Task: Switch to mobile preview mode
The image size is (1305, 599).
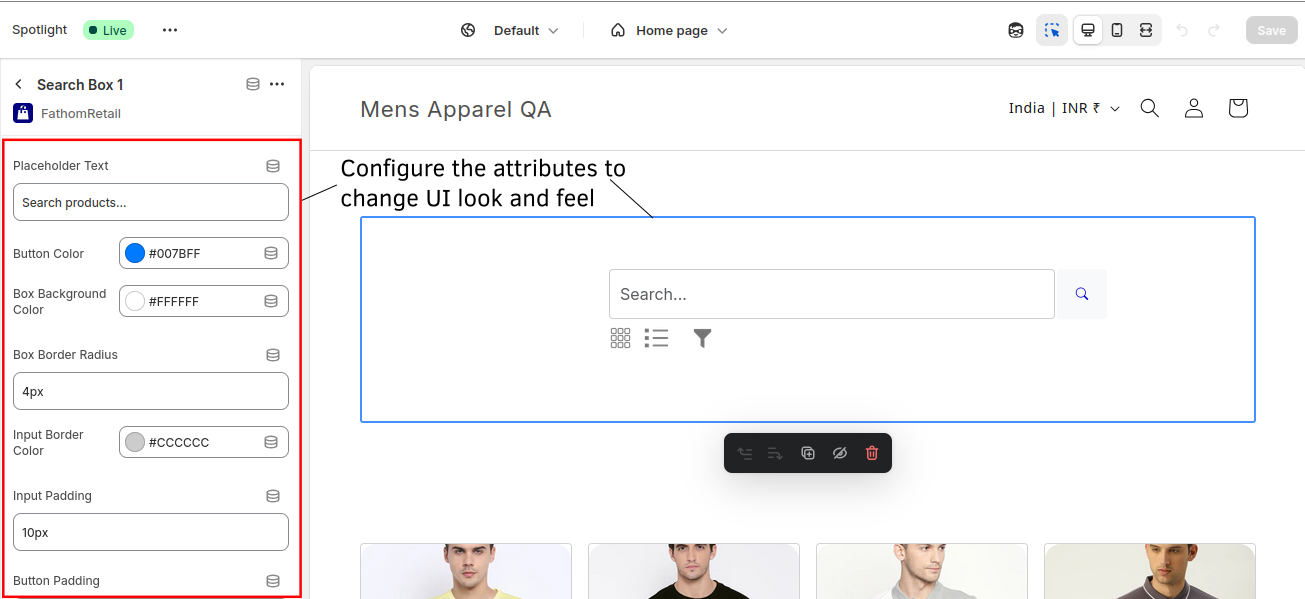Action: pyautogui.click(x=1117, y=30)
